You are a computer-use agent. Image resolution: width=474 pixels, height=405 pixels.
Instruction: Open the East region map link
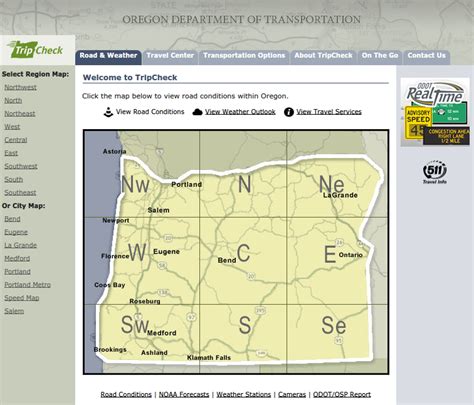coord(11,153)
